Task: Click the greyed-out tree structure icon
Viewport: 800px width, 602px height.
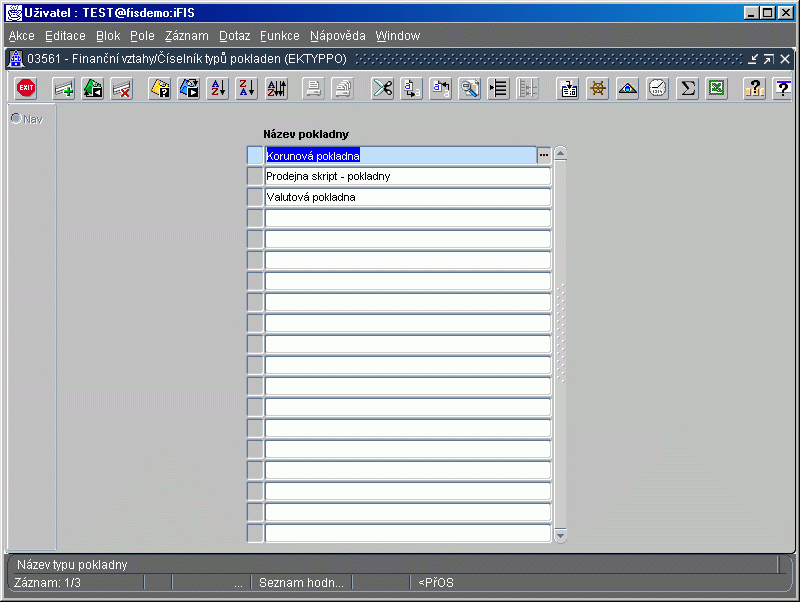Action: (x=528, y=88)
